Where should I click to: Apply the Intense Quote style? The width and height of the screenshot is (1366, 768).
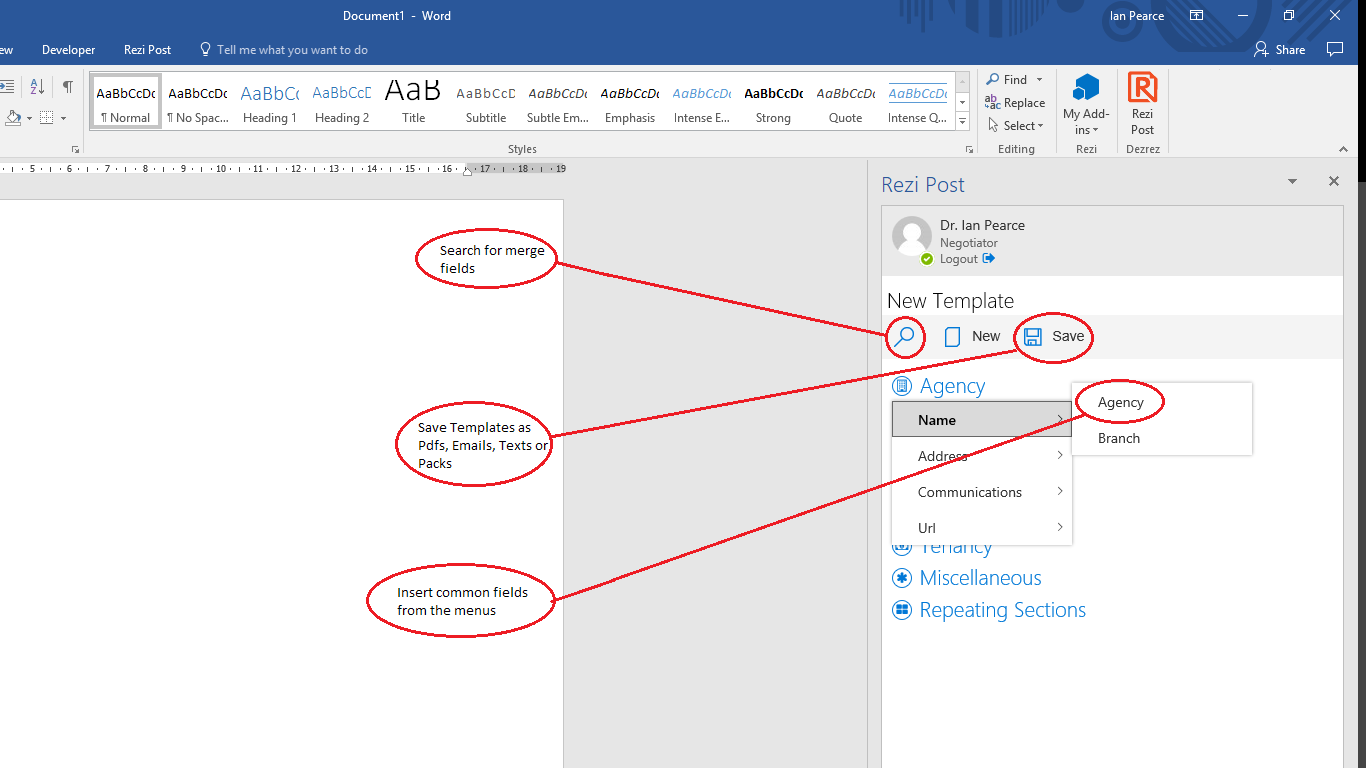point(917,103)
